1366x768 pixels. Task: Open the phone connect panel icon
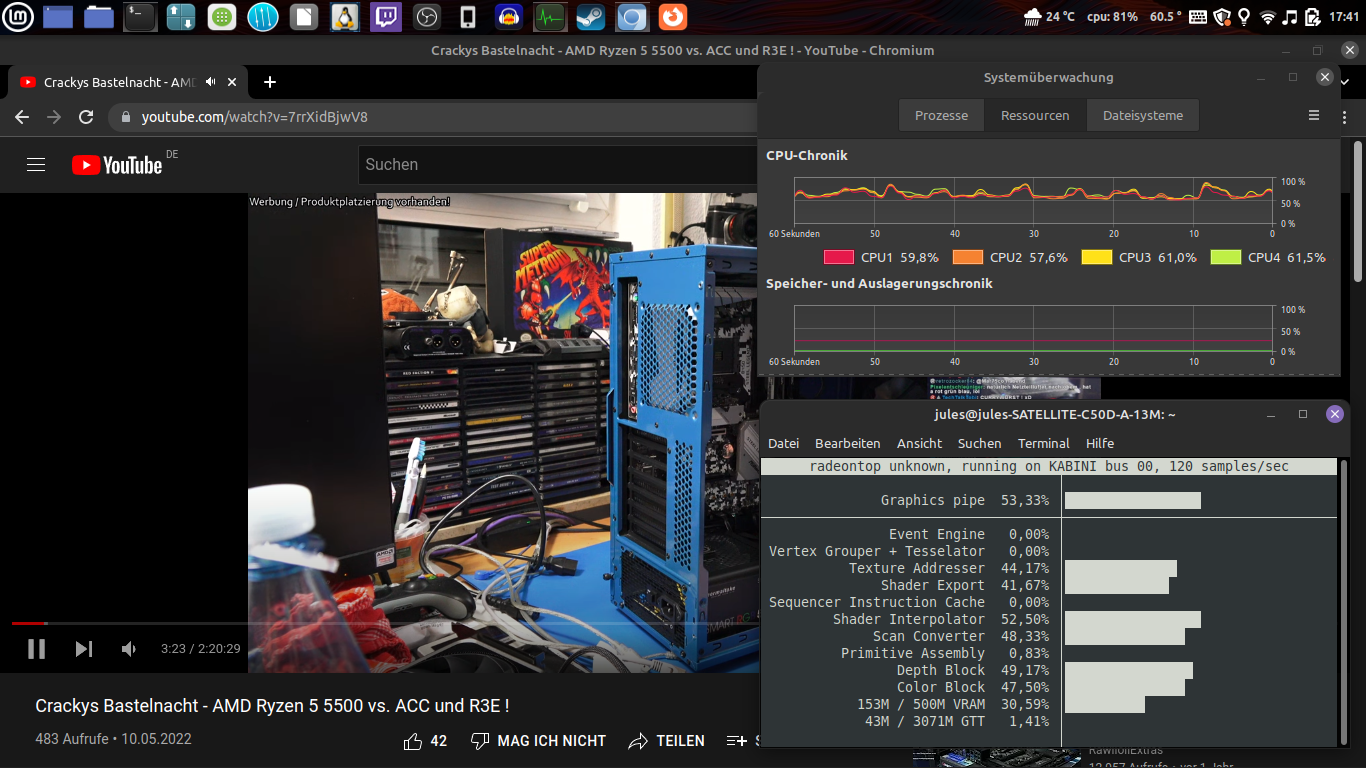coord(467,16)
